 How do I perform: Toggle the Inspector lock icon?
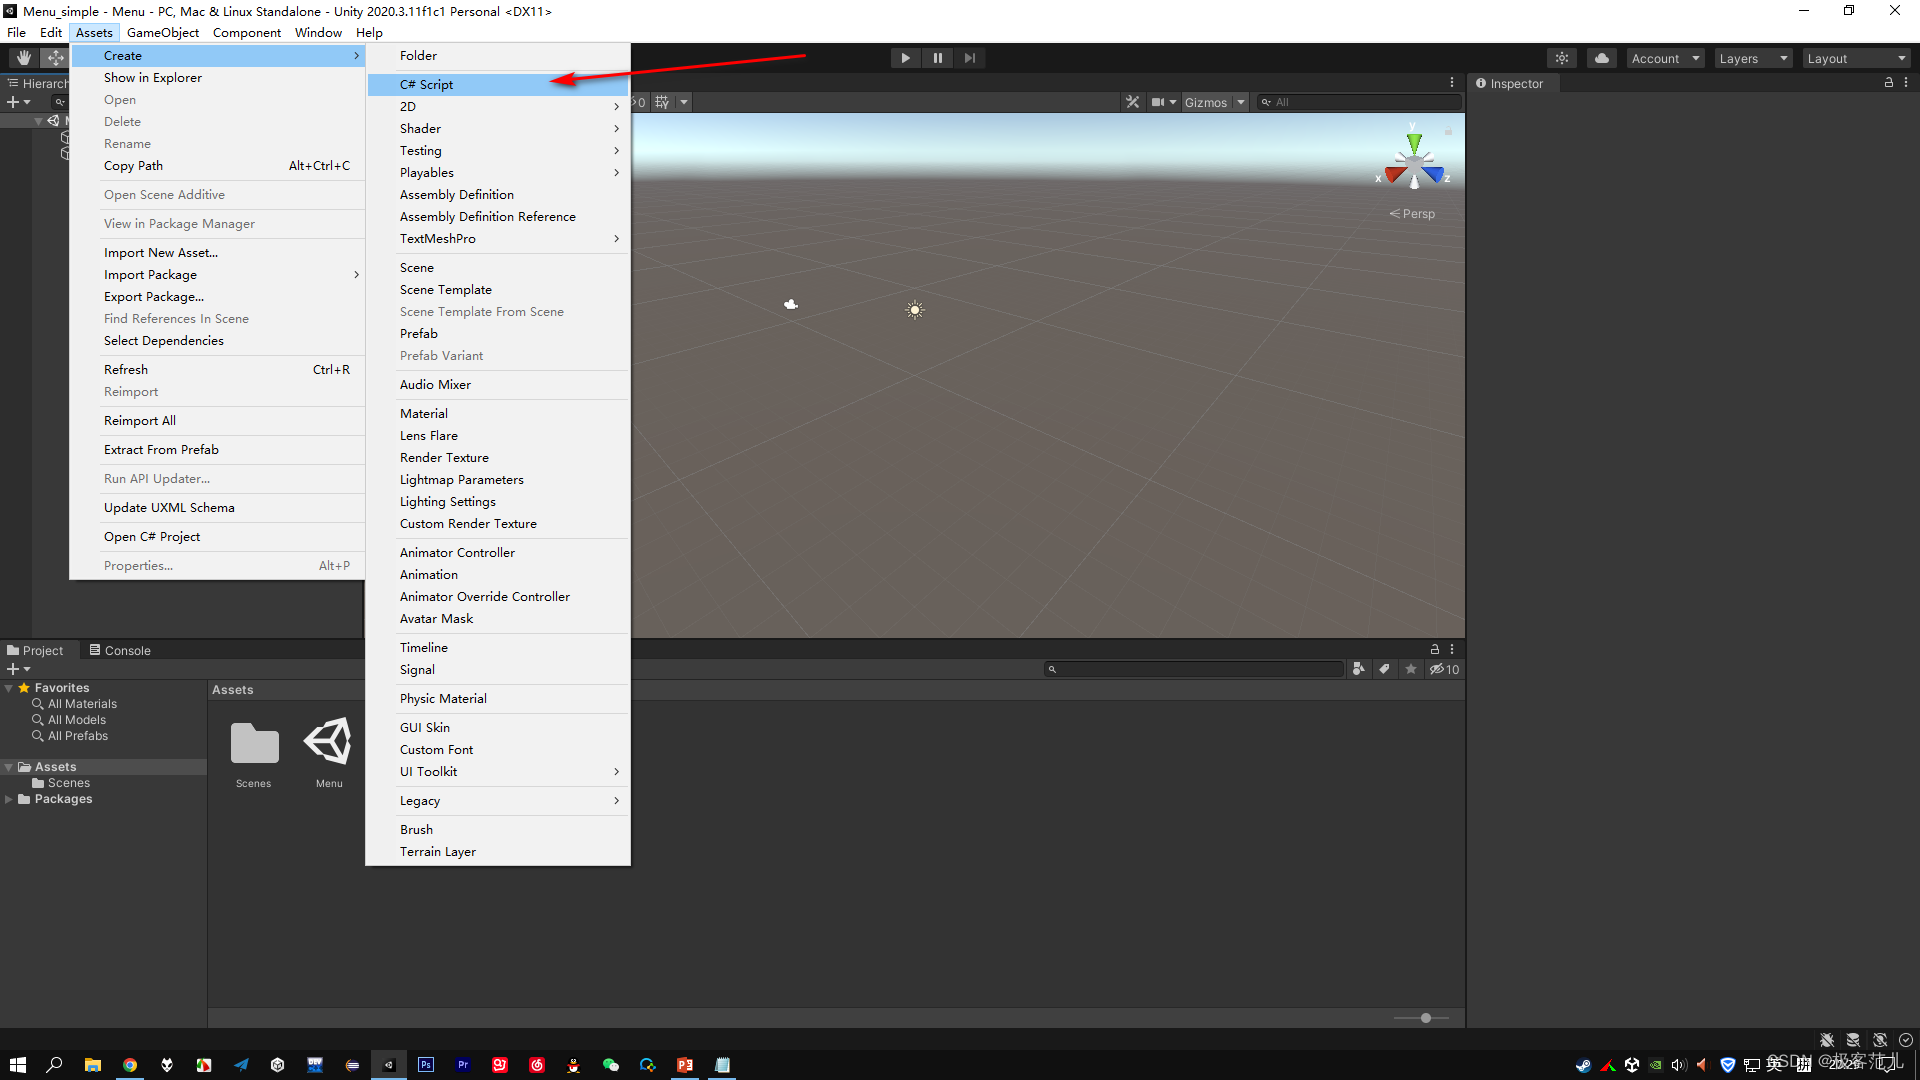click(x=1889, y=83)
